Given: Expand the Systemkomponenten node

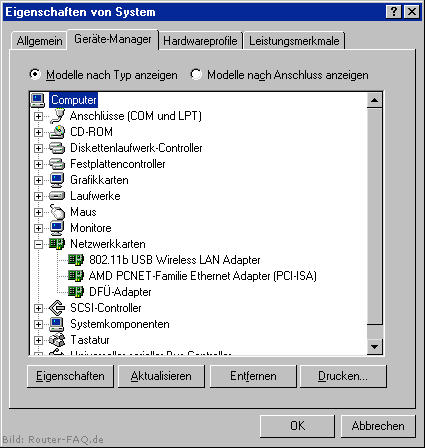Looking at the screenshot, I should pos(38,324).
